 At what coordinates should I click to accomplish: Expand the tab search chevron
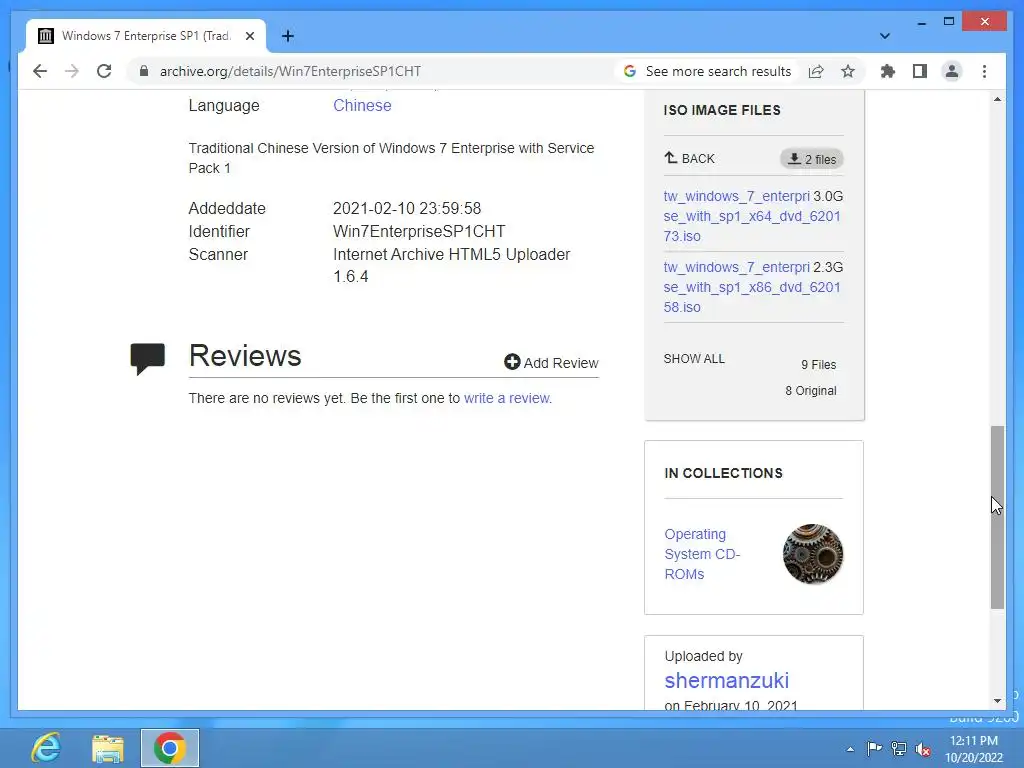click(x=885, y=36)
